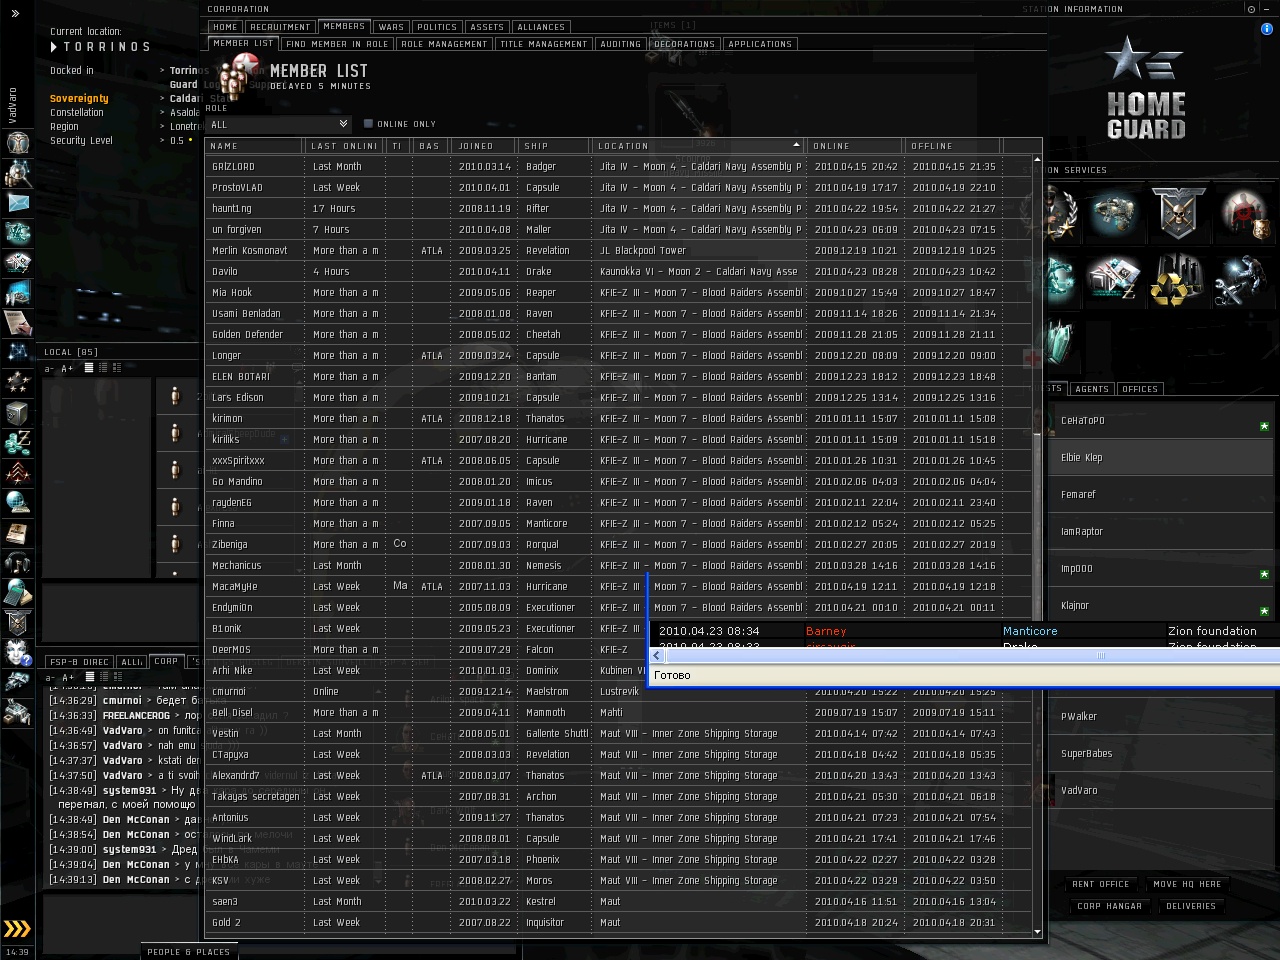Increase Corp chat font with A+ button
The image size is (1280, 960).
point(67,678)
